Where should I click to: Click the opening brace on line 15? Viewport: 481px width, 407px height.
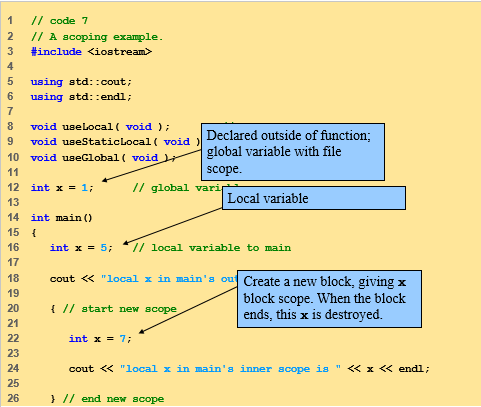click(x=34, y=233)
